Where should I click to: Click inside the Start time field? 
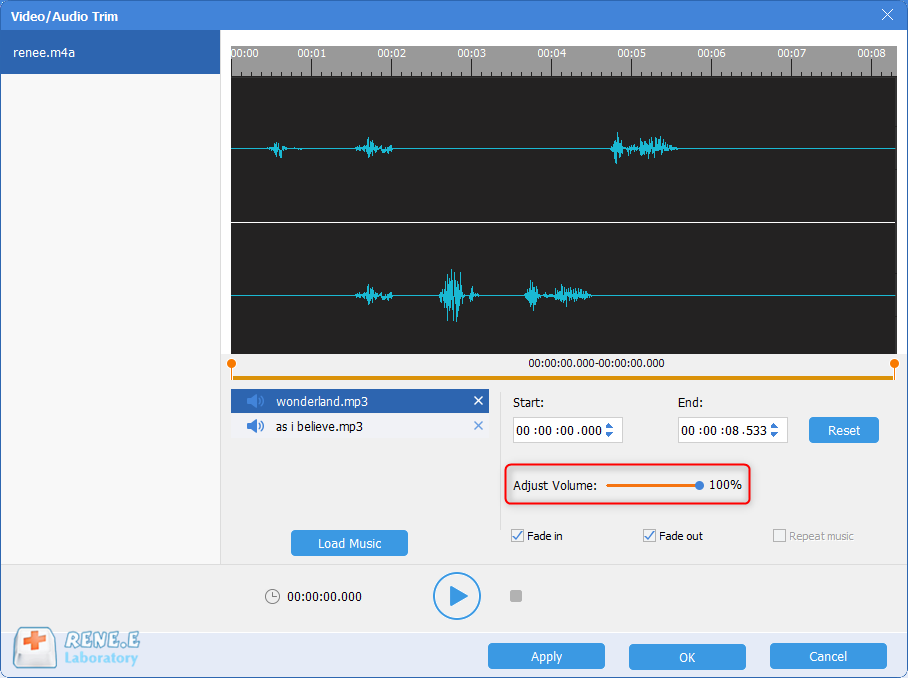click(560, 429)
